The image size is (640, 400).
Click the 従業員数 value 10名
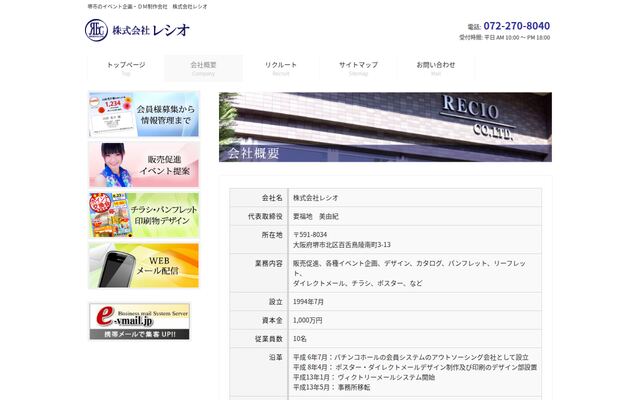point(300,339)
